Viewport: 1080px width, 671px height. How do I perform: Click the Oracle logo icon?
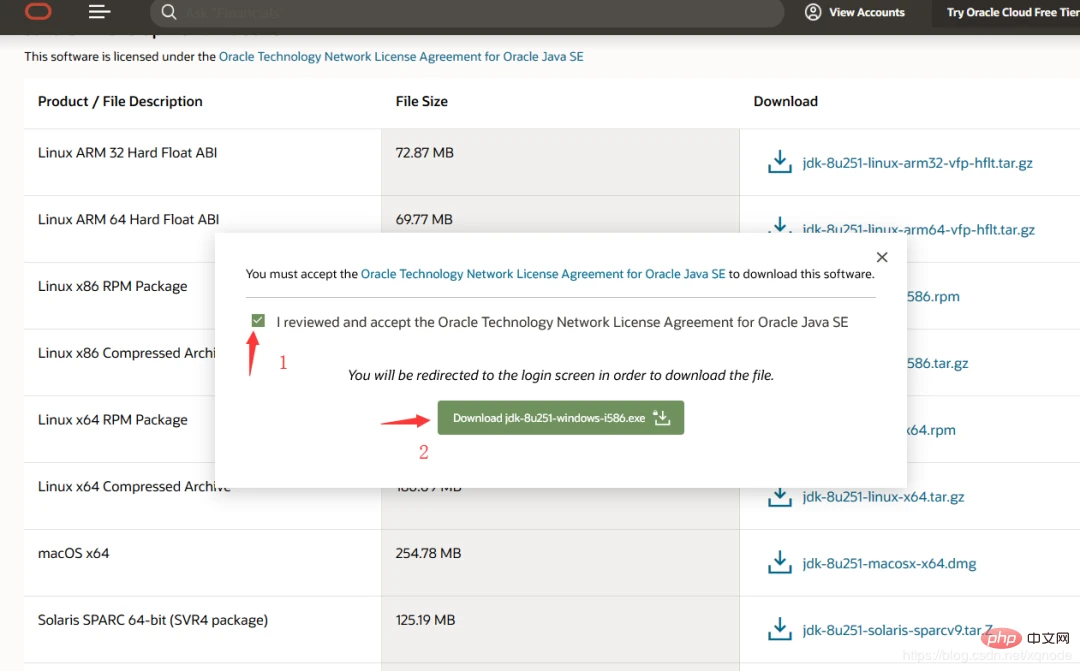pos(39,12)
